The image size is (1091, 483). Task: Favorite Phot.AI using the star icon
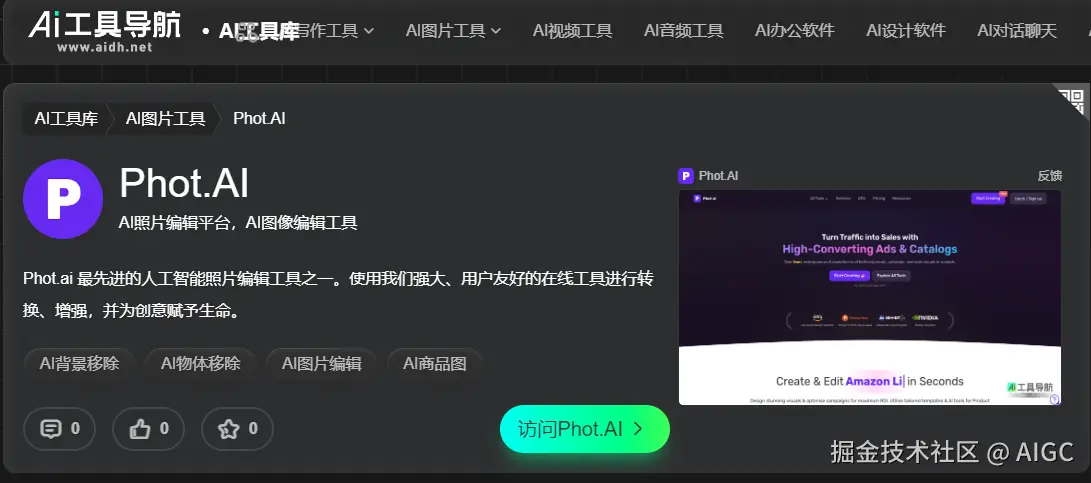click(x=237, y=429)
